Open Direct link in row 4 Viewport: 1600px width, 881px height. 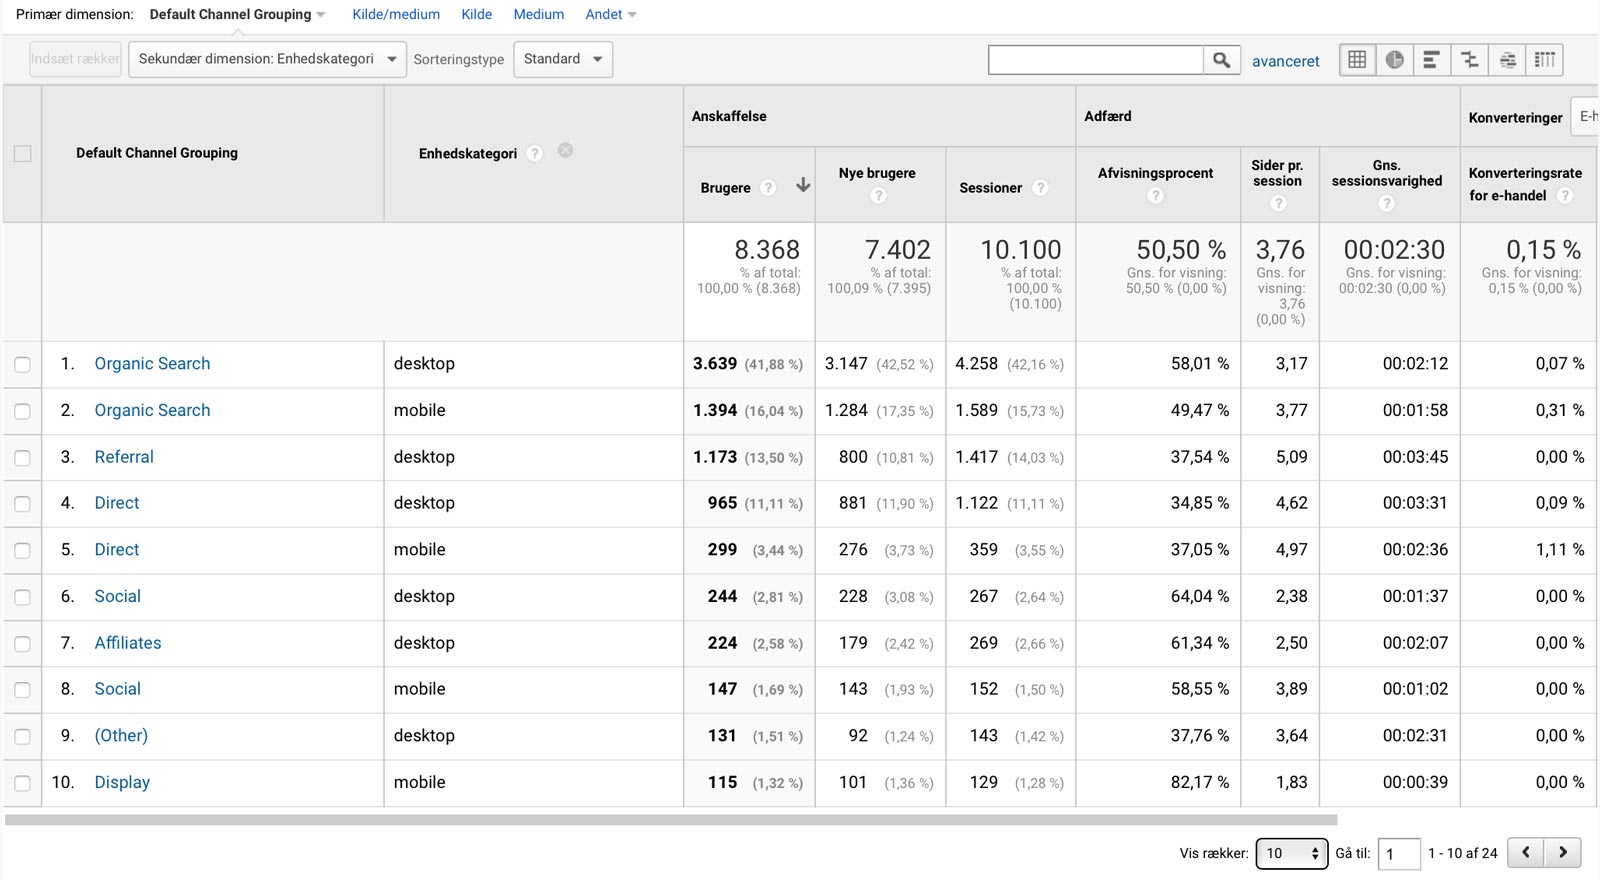[x=117, y=503]
